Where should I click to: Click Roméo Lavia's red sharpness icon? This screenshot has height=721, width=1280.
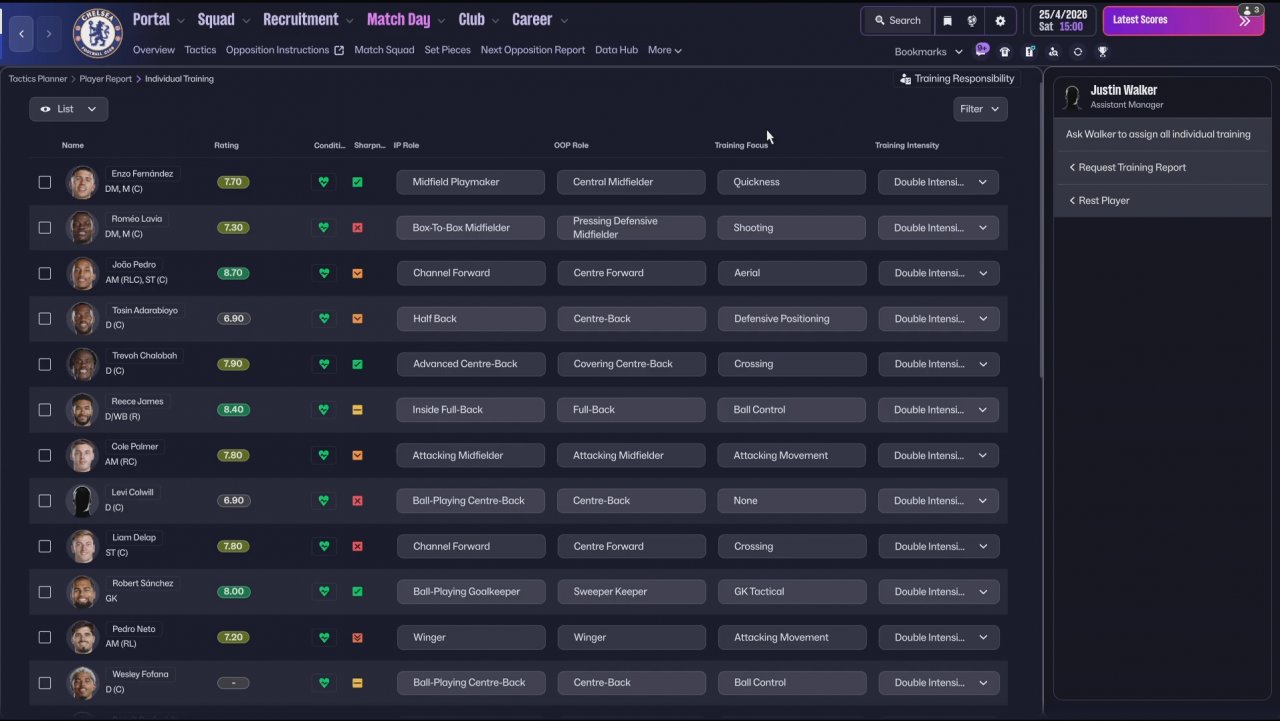point(357,228)
